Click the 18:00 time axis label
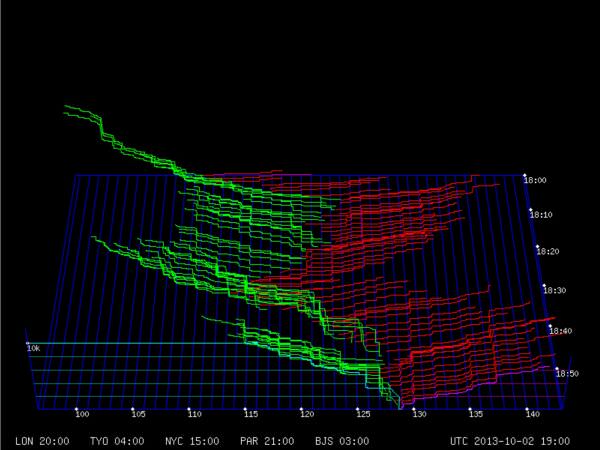Screen dimensions: 600x450 pos(535,180)
